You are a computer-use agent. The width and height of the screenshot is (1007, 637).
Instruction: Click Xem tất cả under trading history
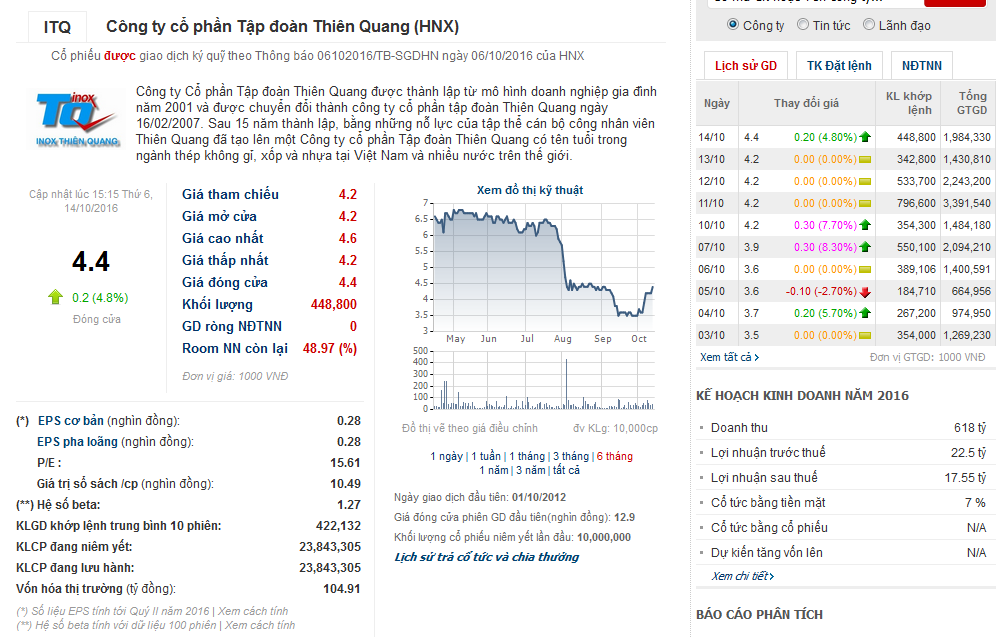click(x=730, y=357)
